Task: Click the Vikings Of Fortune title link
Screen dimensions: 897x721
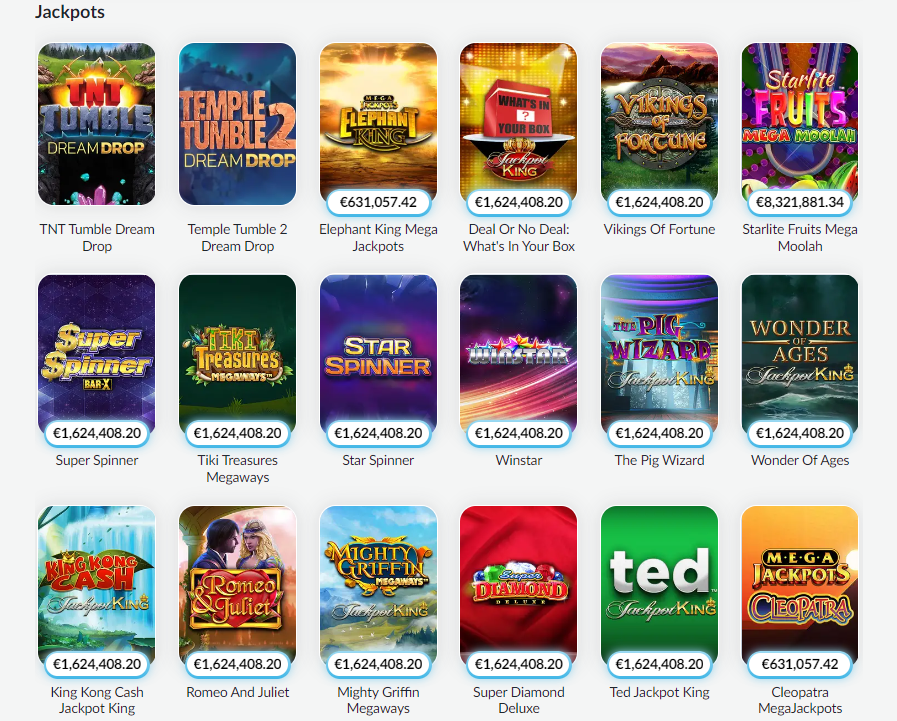Action: [660, 229]
